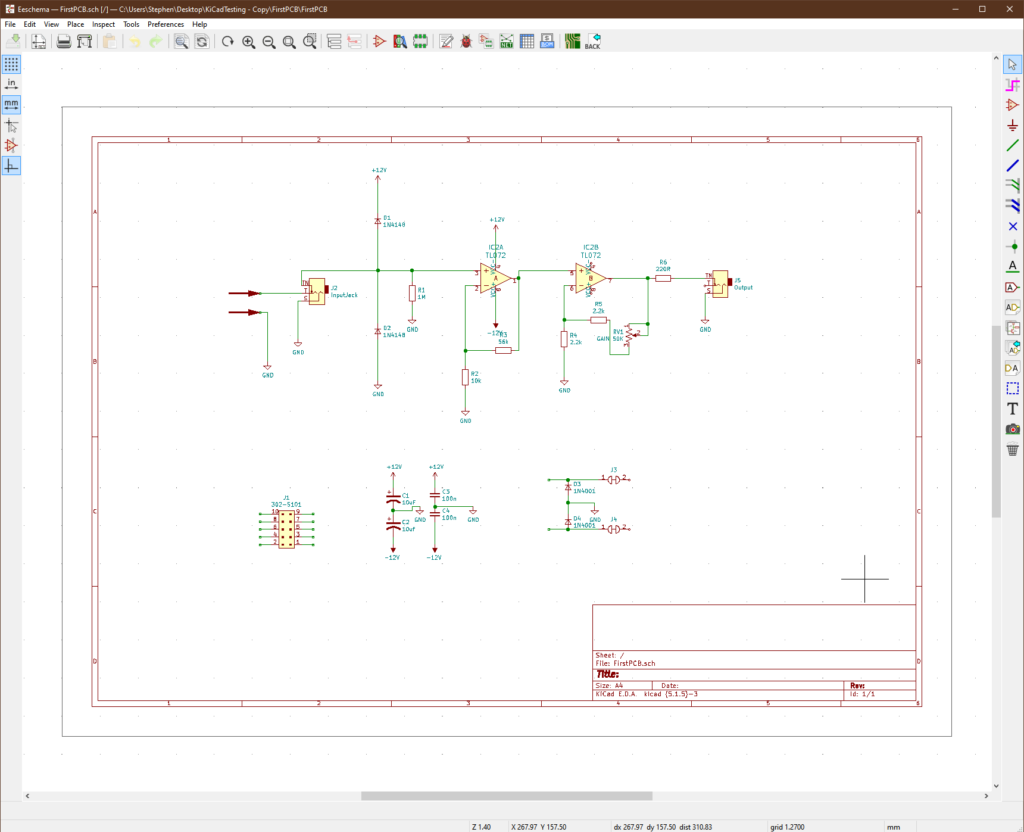Viewport: 1024px width, 832px height.
Task: Open the View menu
Action: click(x=51, y=24)
